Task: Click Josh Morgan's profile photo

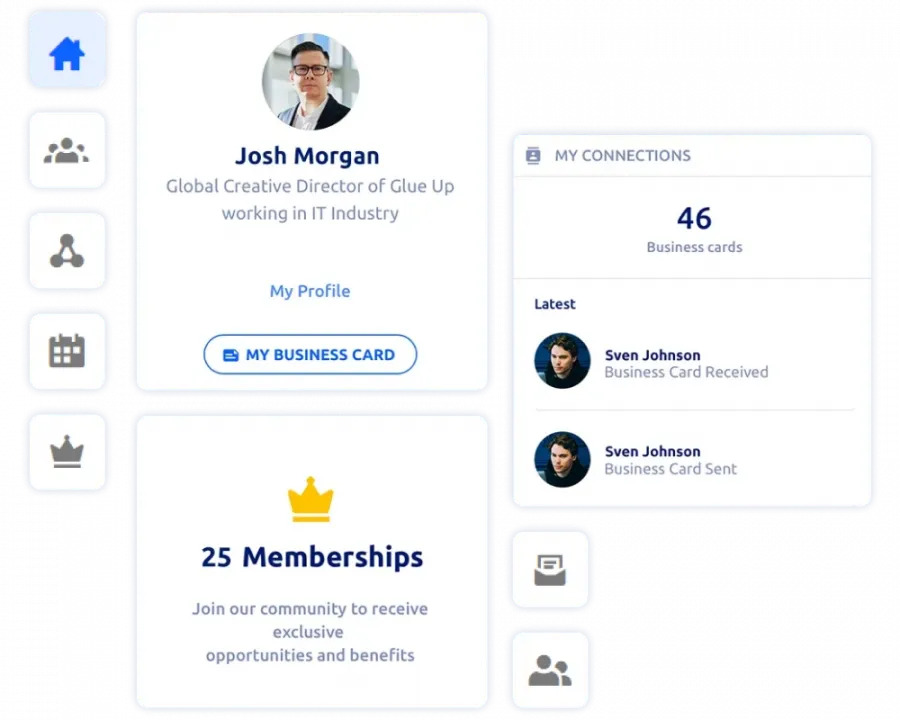Action: coord(310,82)
